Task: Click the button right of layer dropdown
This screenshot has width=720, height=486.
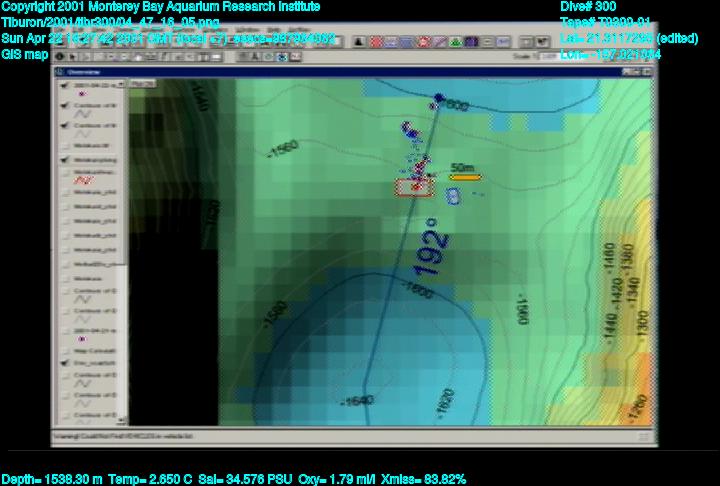Action: [142, 84]
